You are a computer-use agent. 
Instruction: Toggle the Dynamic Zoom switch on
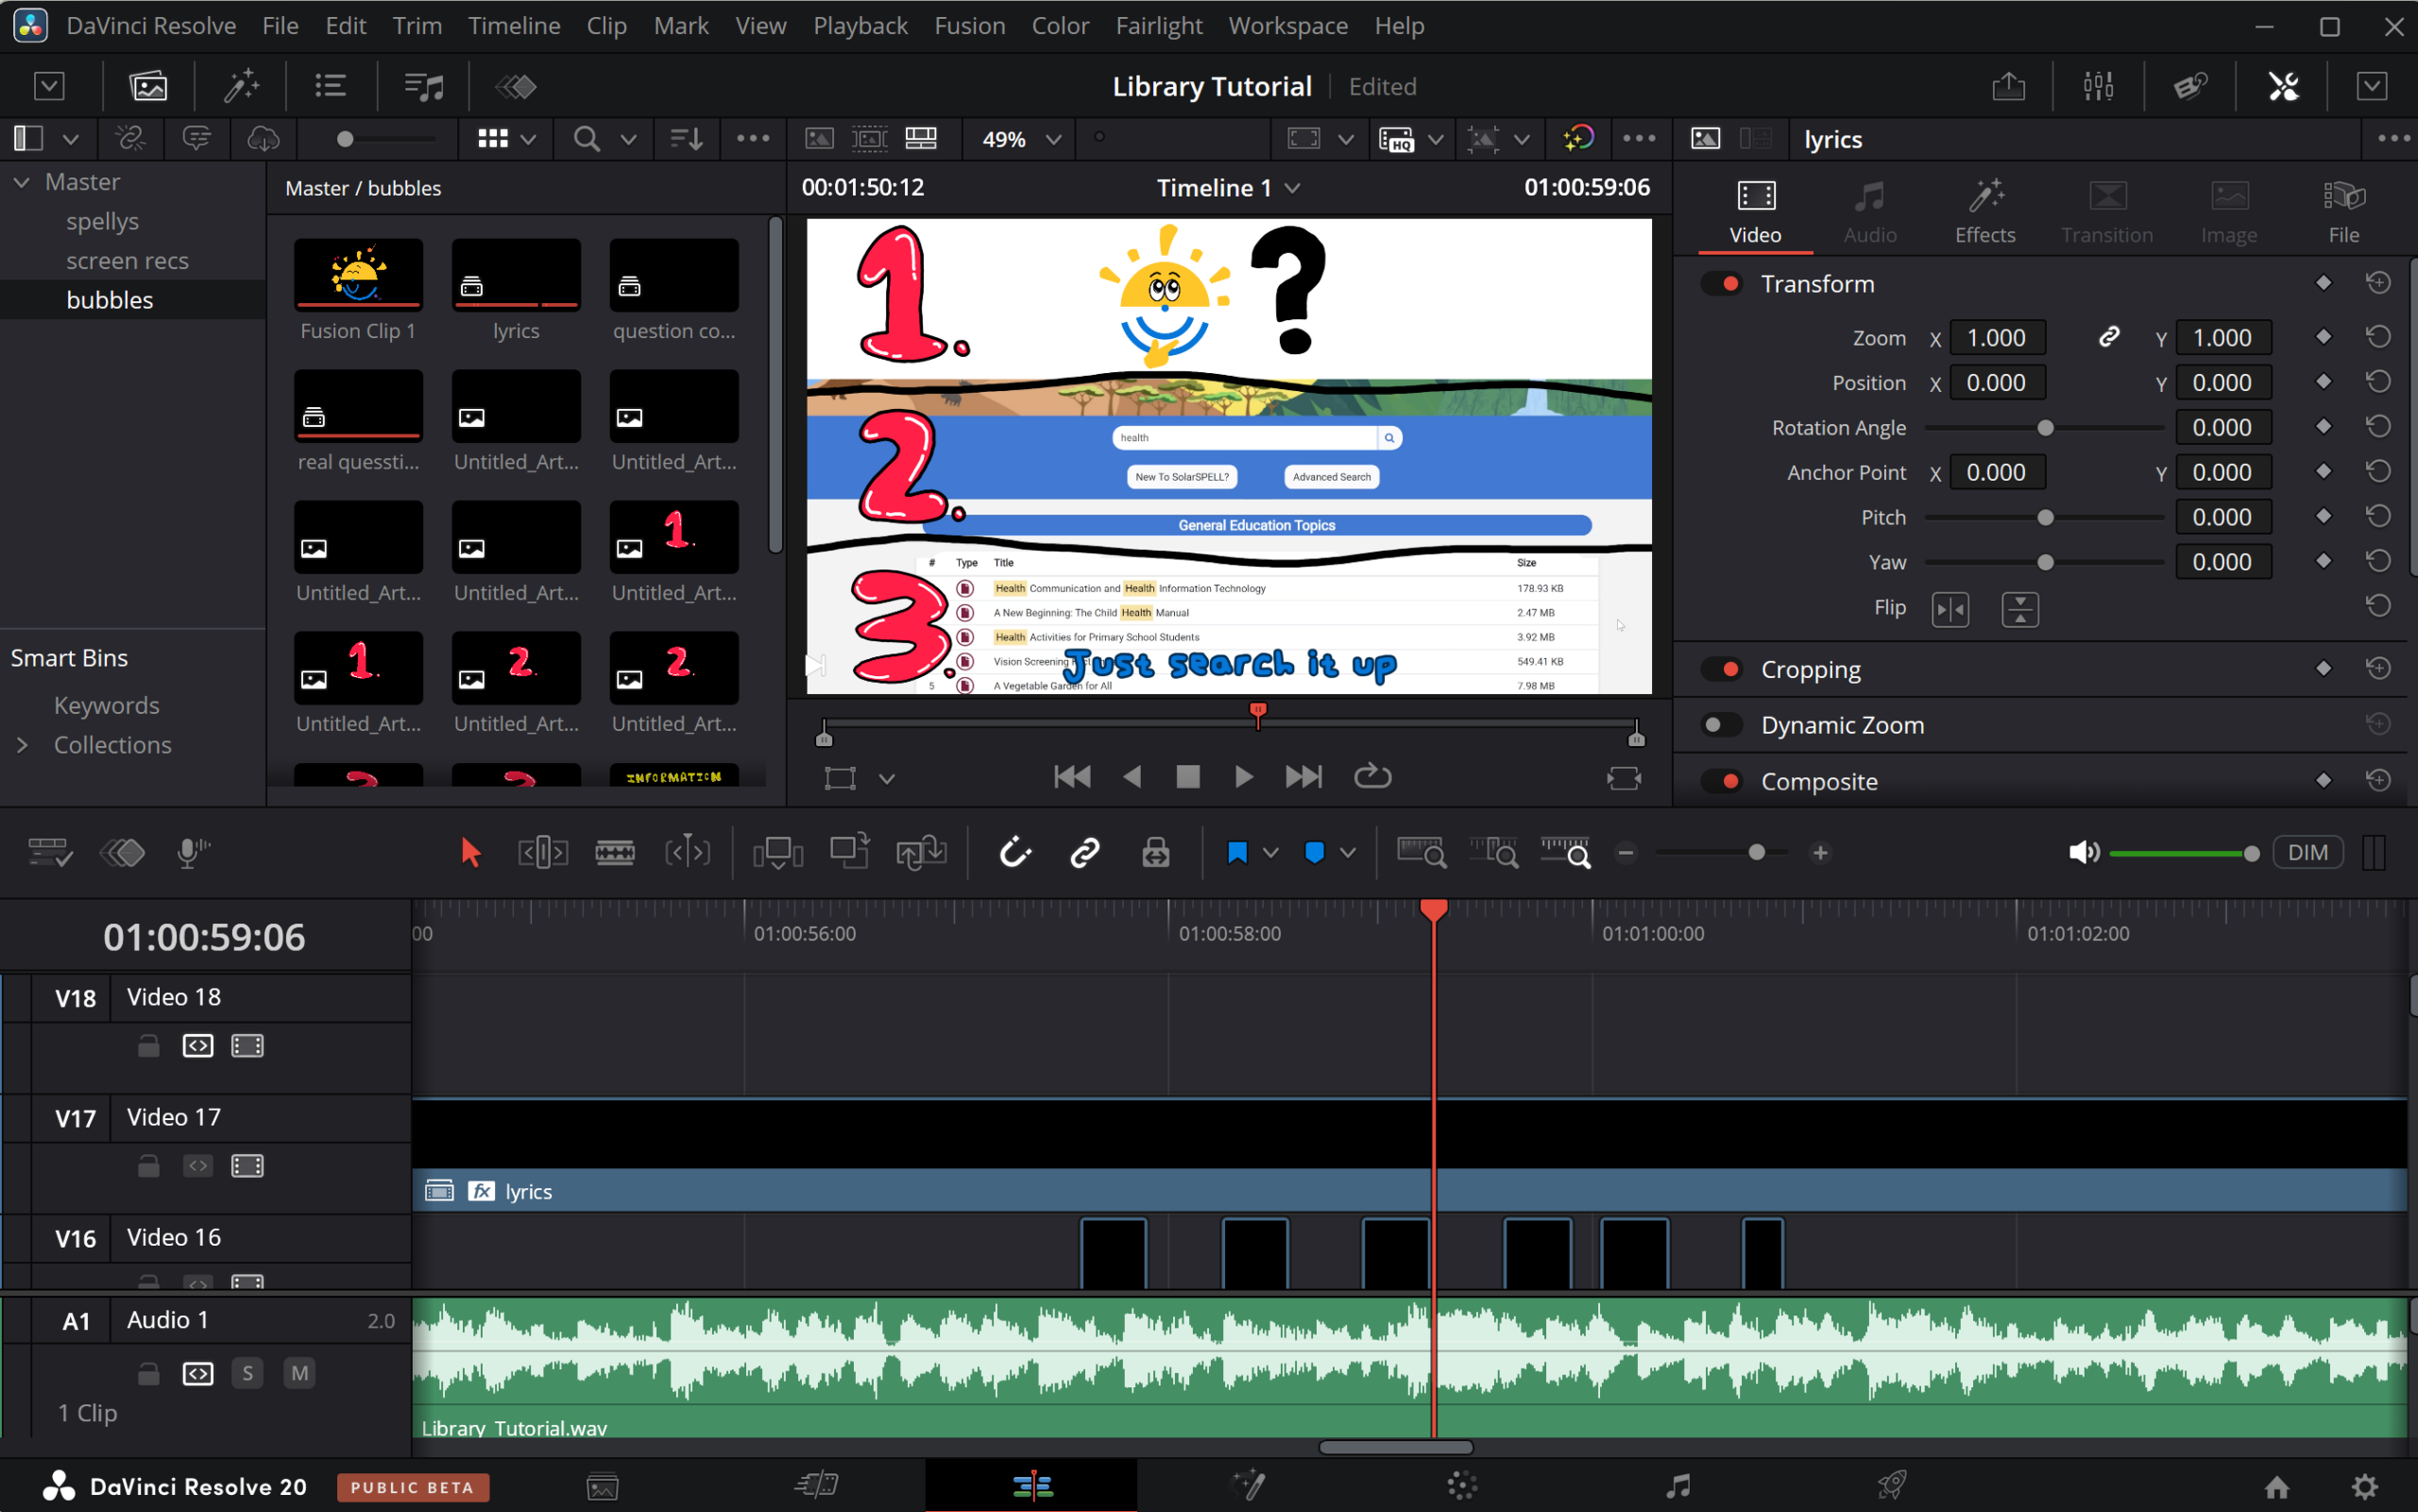[1721, 725]
